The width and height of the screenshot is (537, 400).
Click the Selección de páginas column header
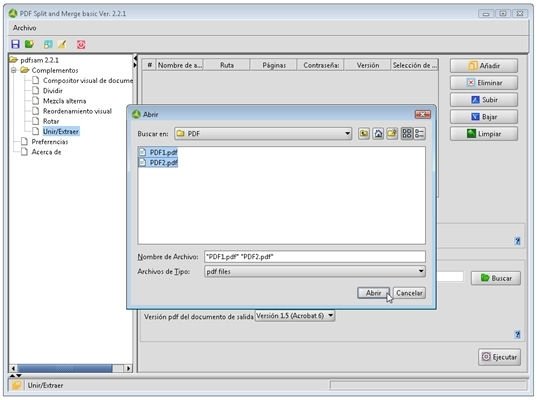[414, 65]
